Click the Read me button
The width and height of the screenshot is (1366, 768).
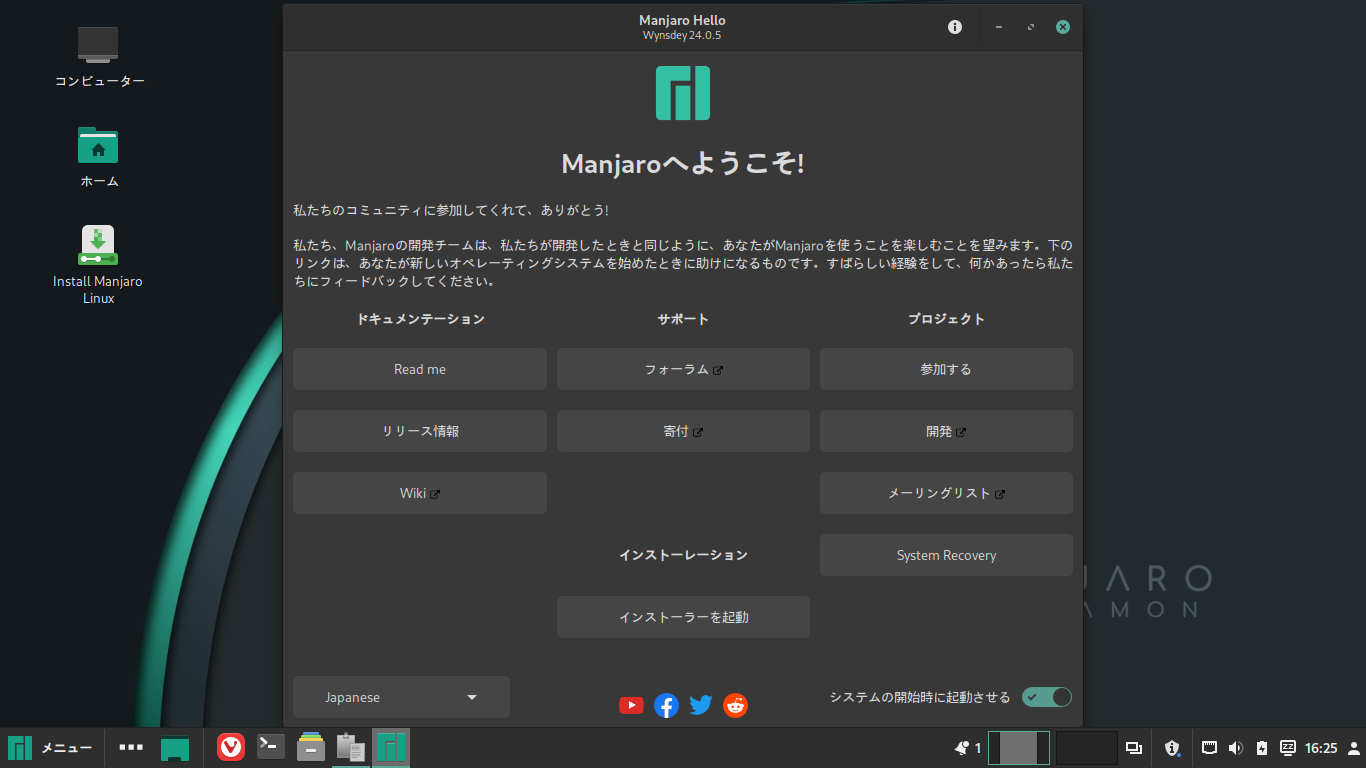coord(420,369)
